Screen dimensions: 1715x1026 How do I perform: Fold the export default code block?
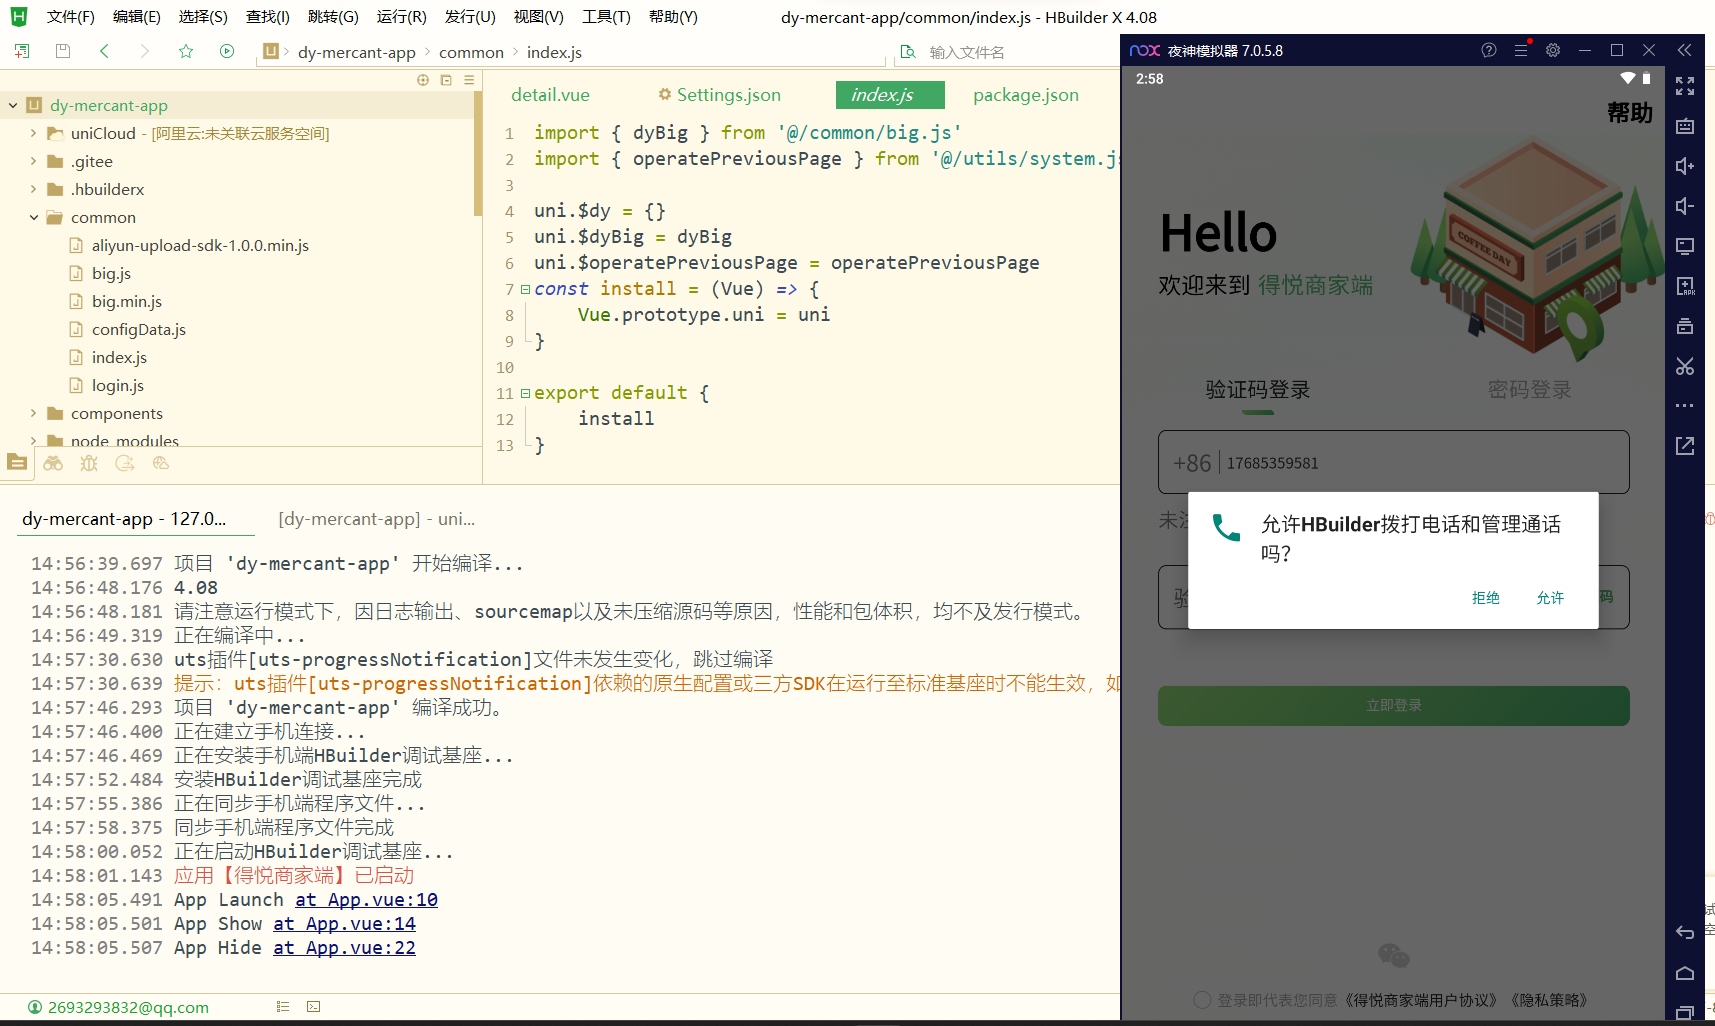click(525, 393)
